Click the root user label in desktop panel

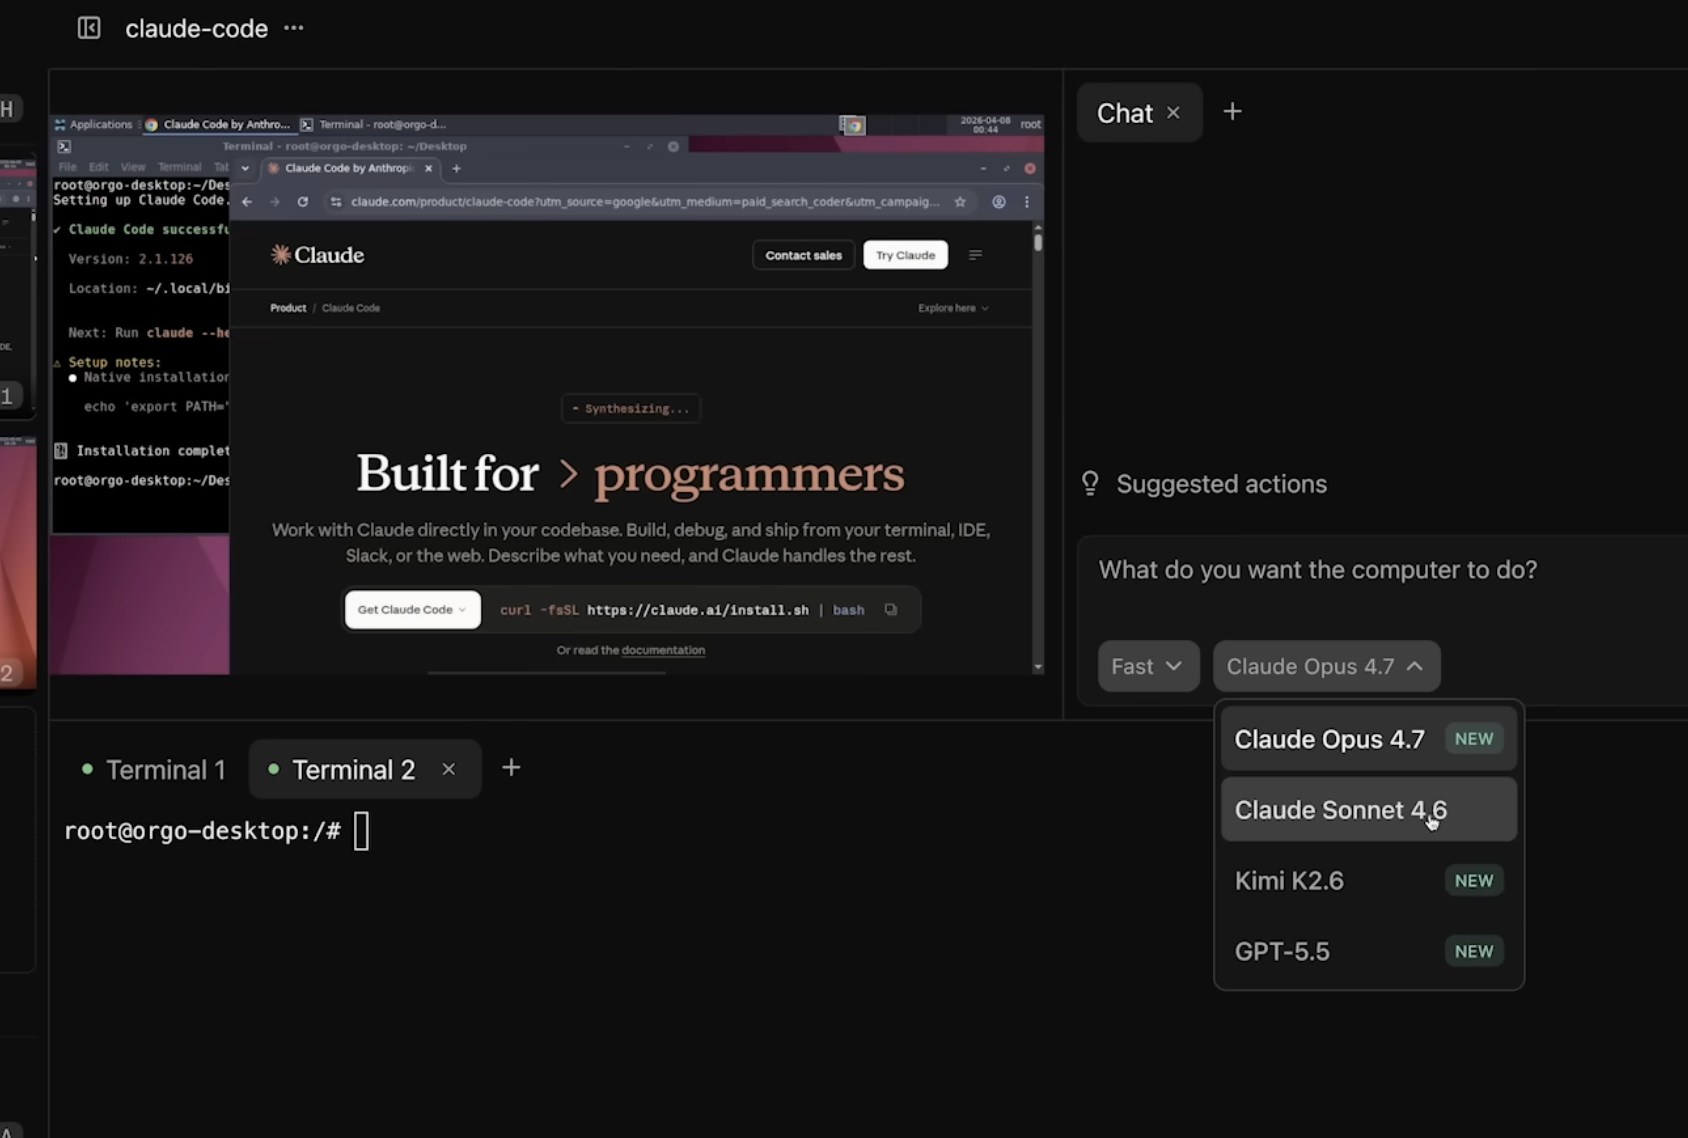click(x=1030, y=124)
